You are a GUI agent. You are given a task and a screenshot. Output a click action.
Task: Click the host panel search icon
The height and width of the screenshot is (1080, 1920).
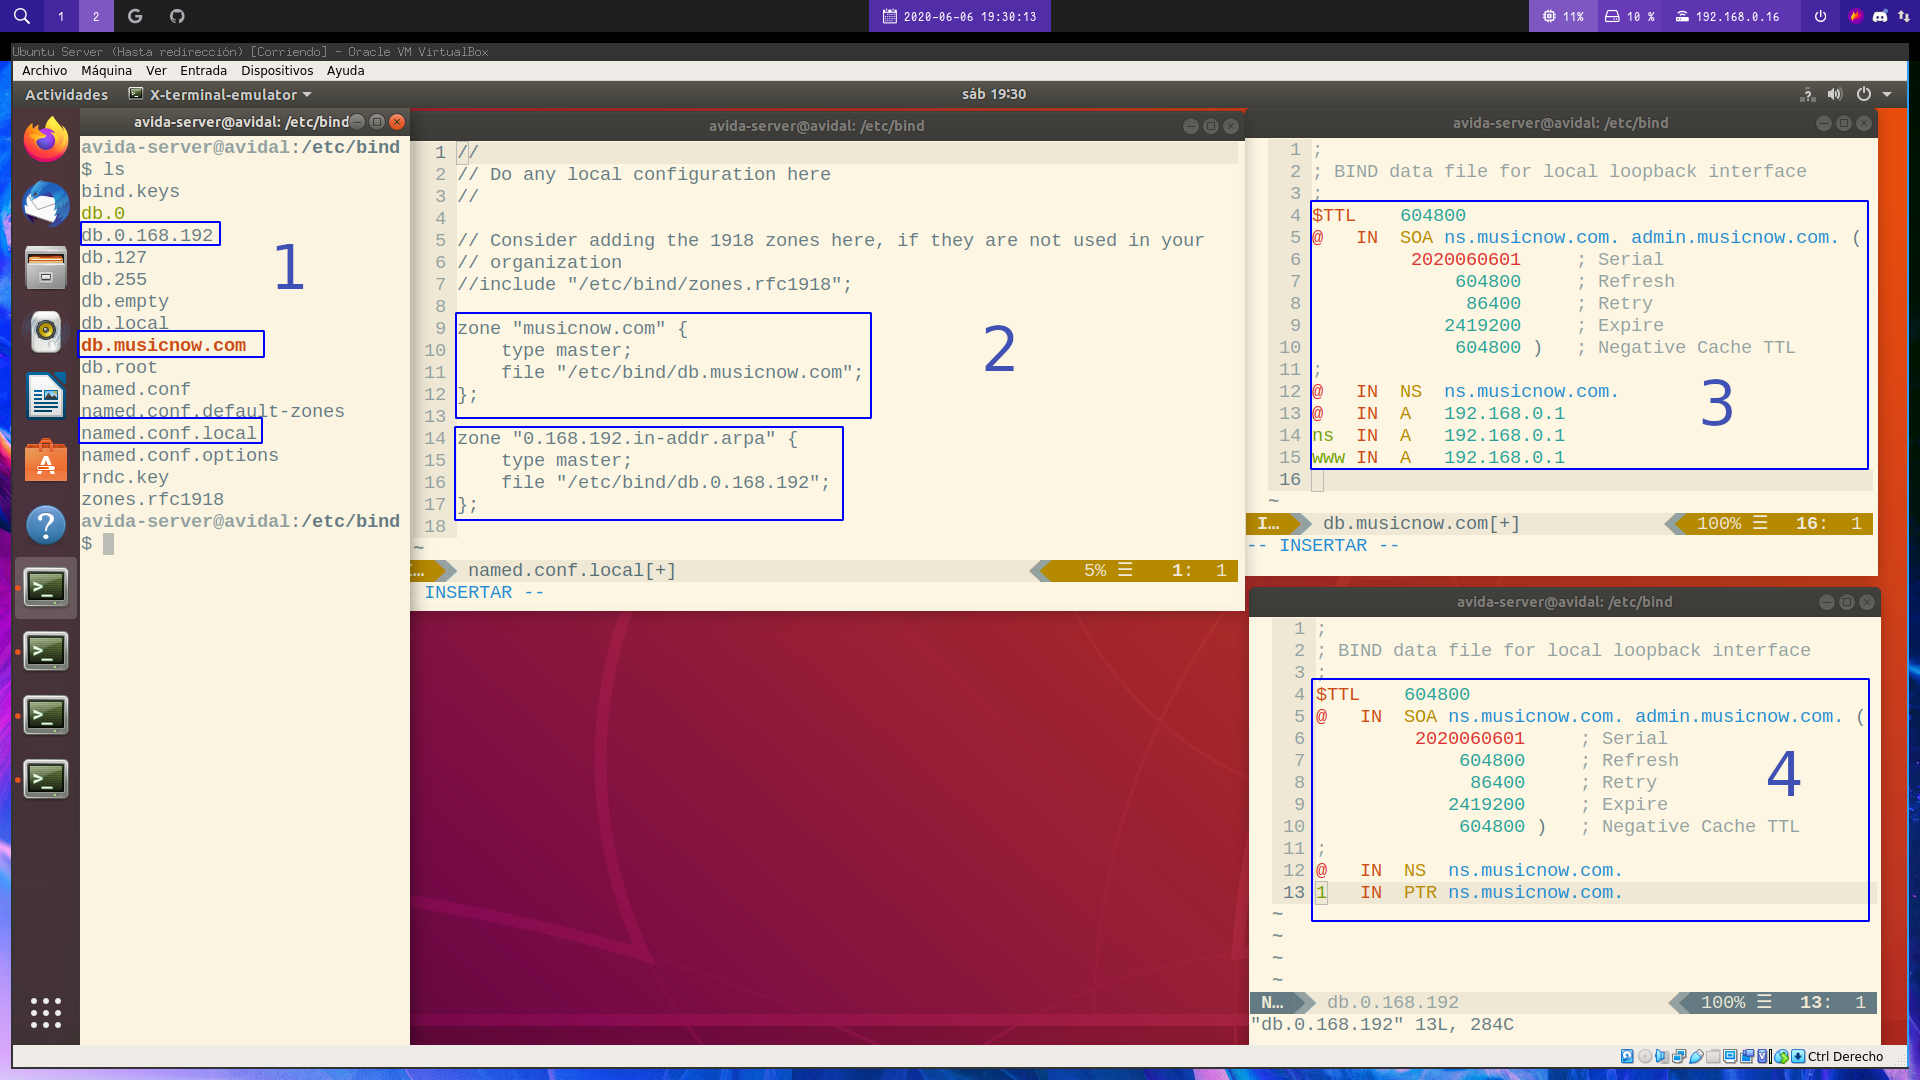pos(22,16)
